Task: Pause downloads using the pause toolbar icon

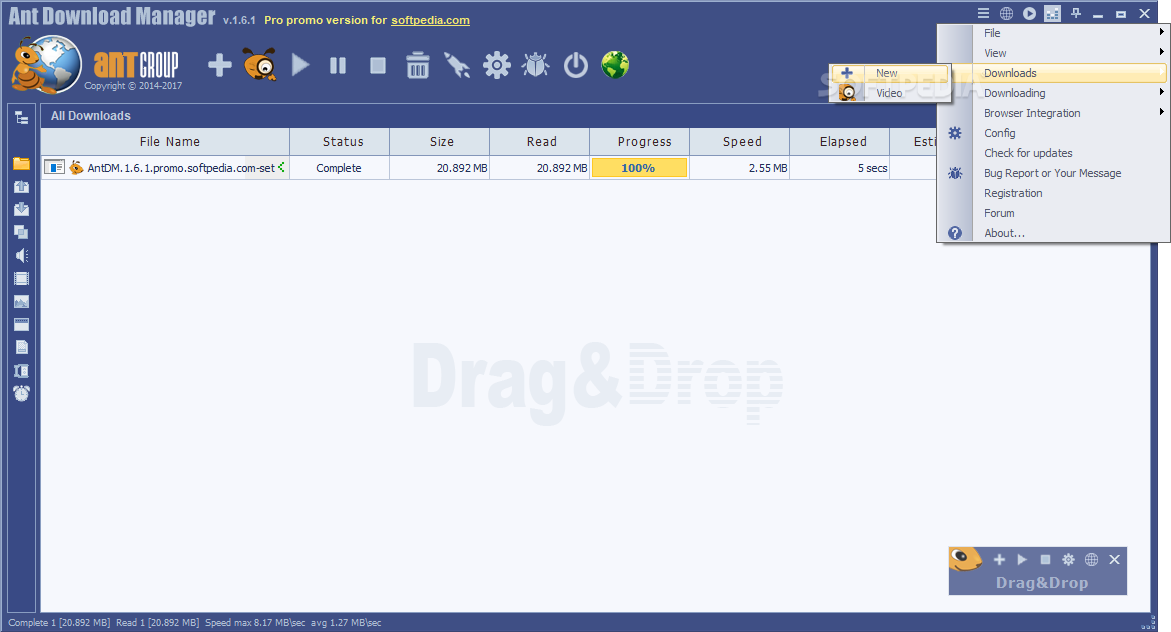Action: (x=338, y=66)
